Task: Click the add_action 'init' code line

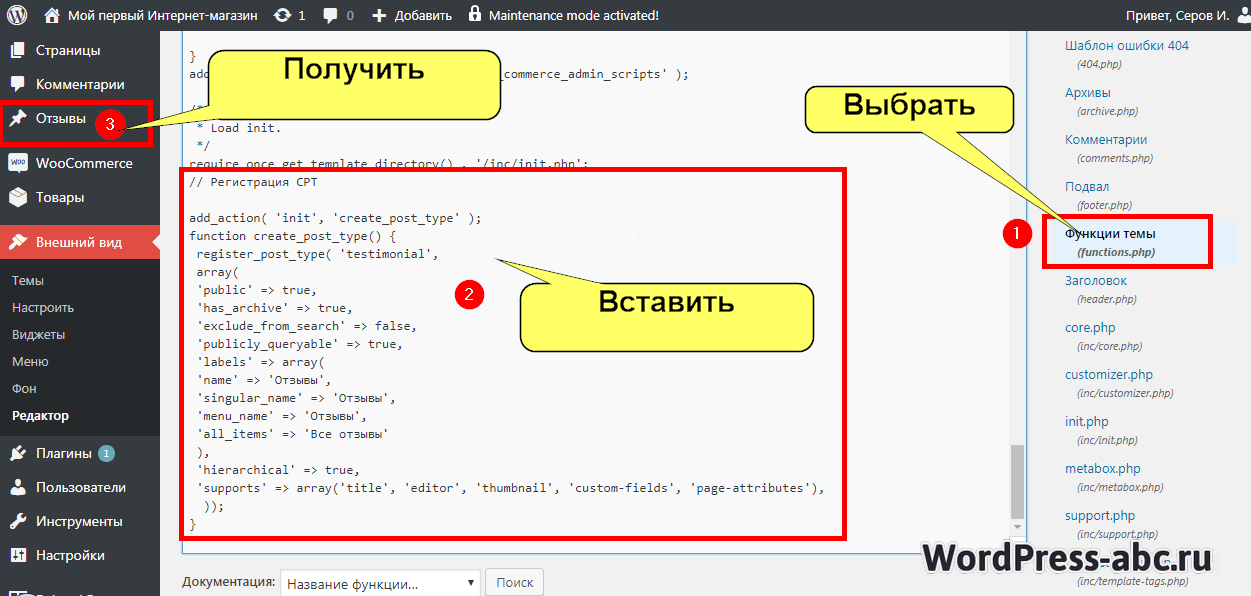Action: coord(335,218)
